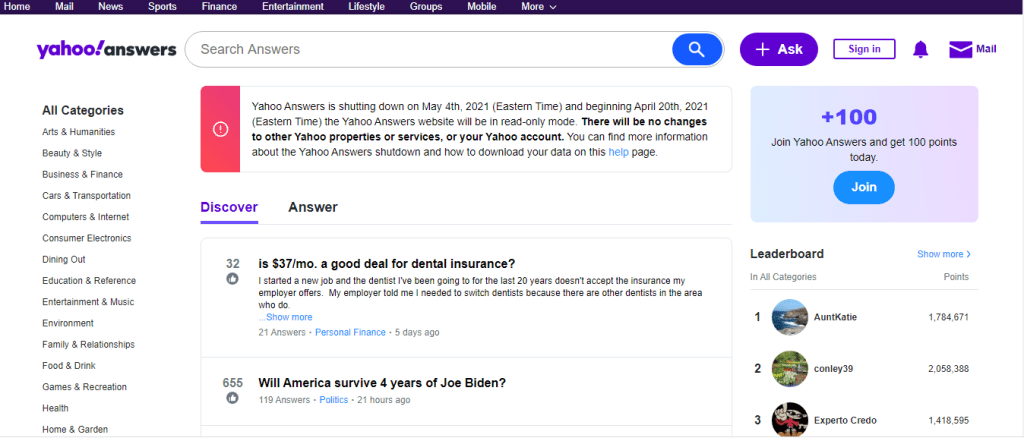Click AuntKatie's 1,784,671 points value
The image size is (1024, 438).
point(948,317)
